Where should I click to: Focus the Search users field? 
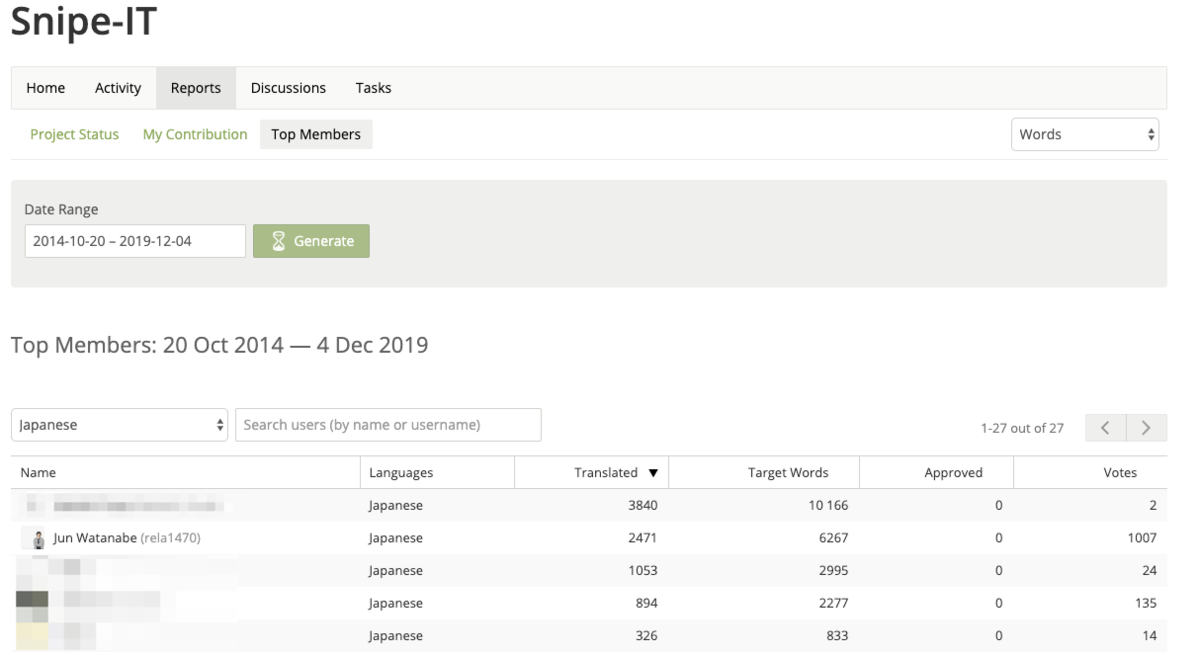point(388,425)
